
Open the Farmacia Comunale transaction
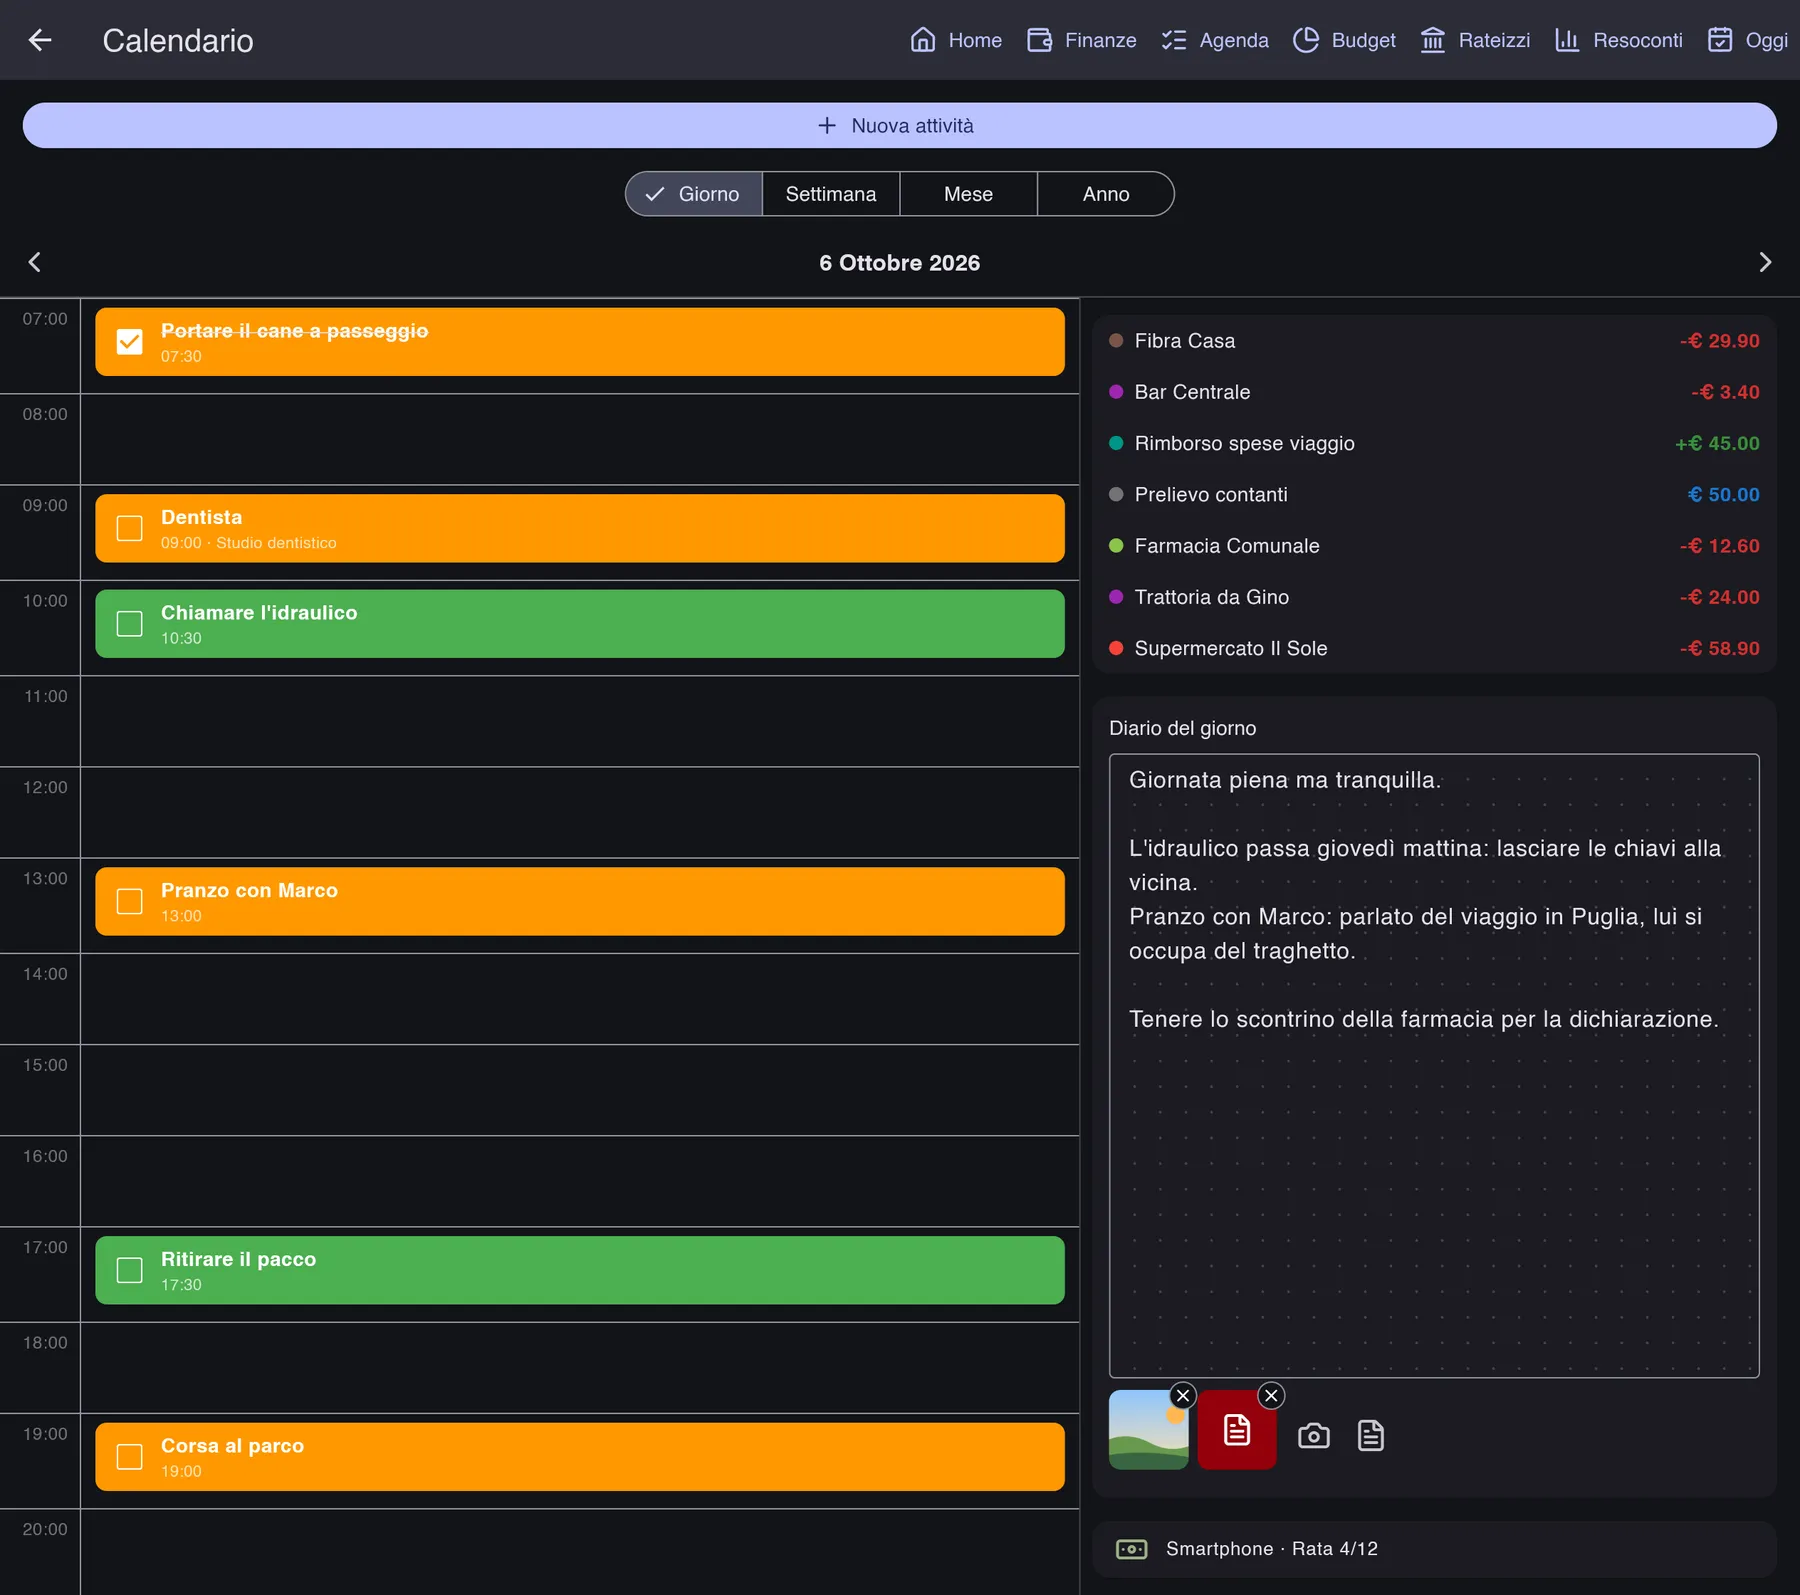tap(1434, 546)
